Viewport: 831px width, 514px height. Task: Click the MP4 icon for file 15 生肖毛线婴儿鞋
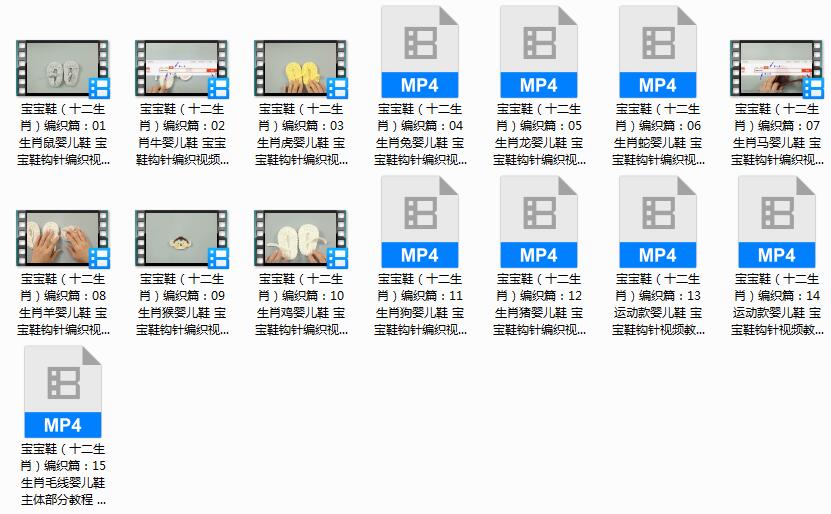click(x=63, y=392)
